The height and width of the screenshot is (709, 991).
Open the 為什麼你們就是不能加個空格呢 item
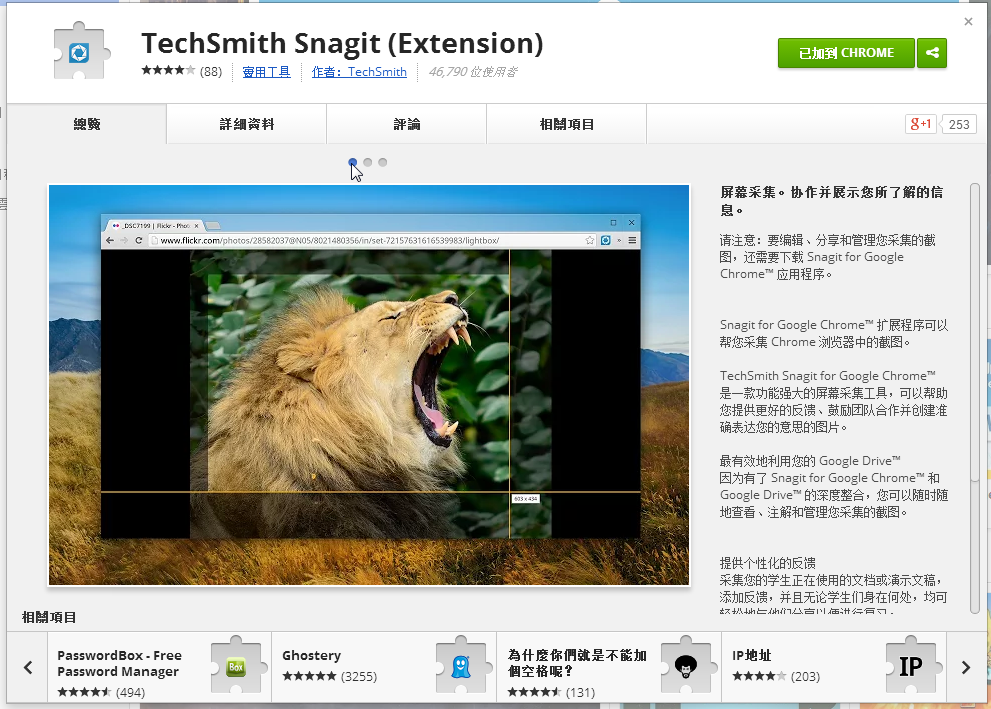click(x=609, y=667)
